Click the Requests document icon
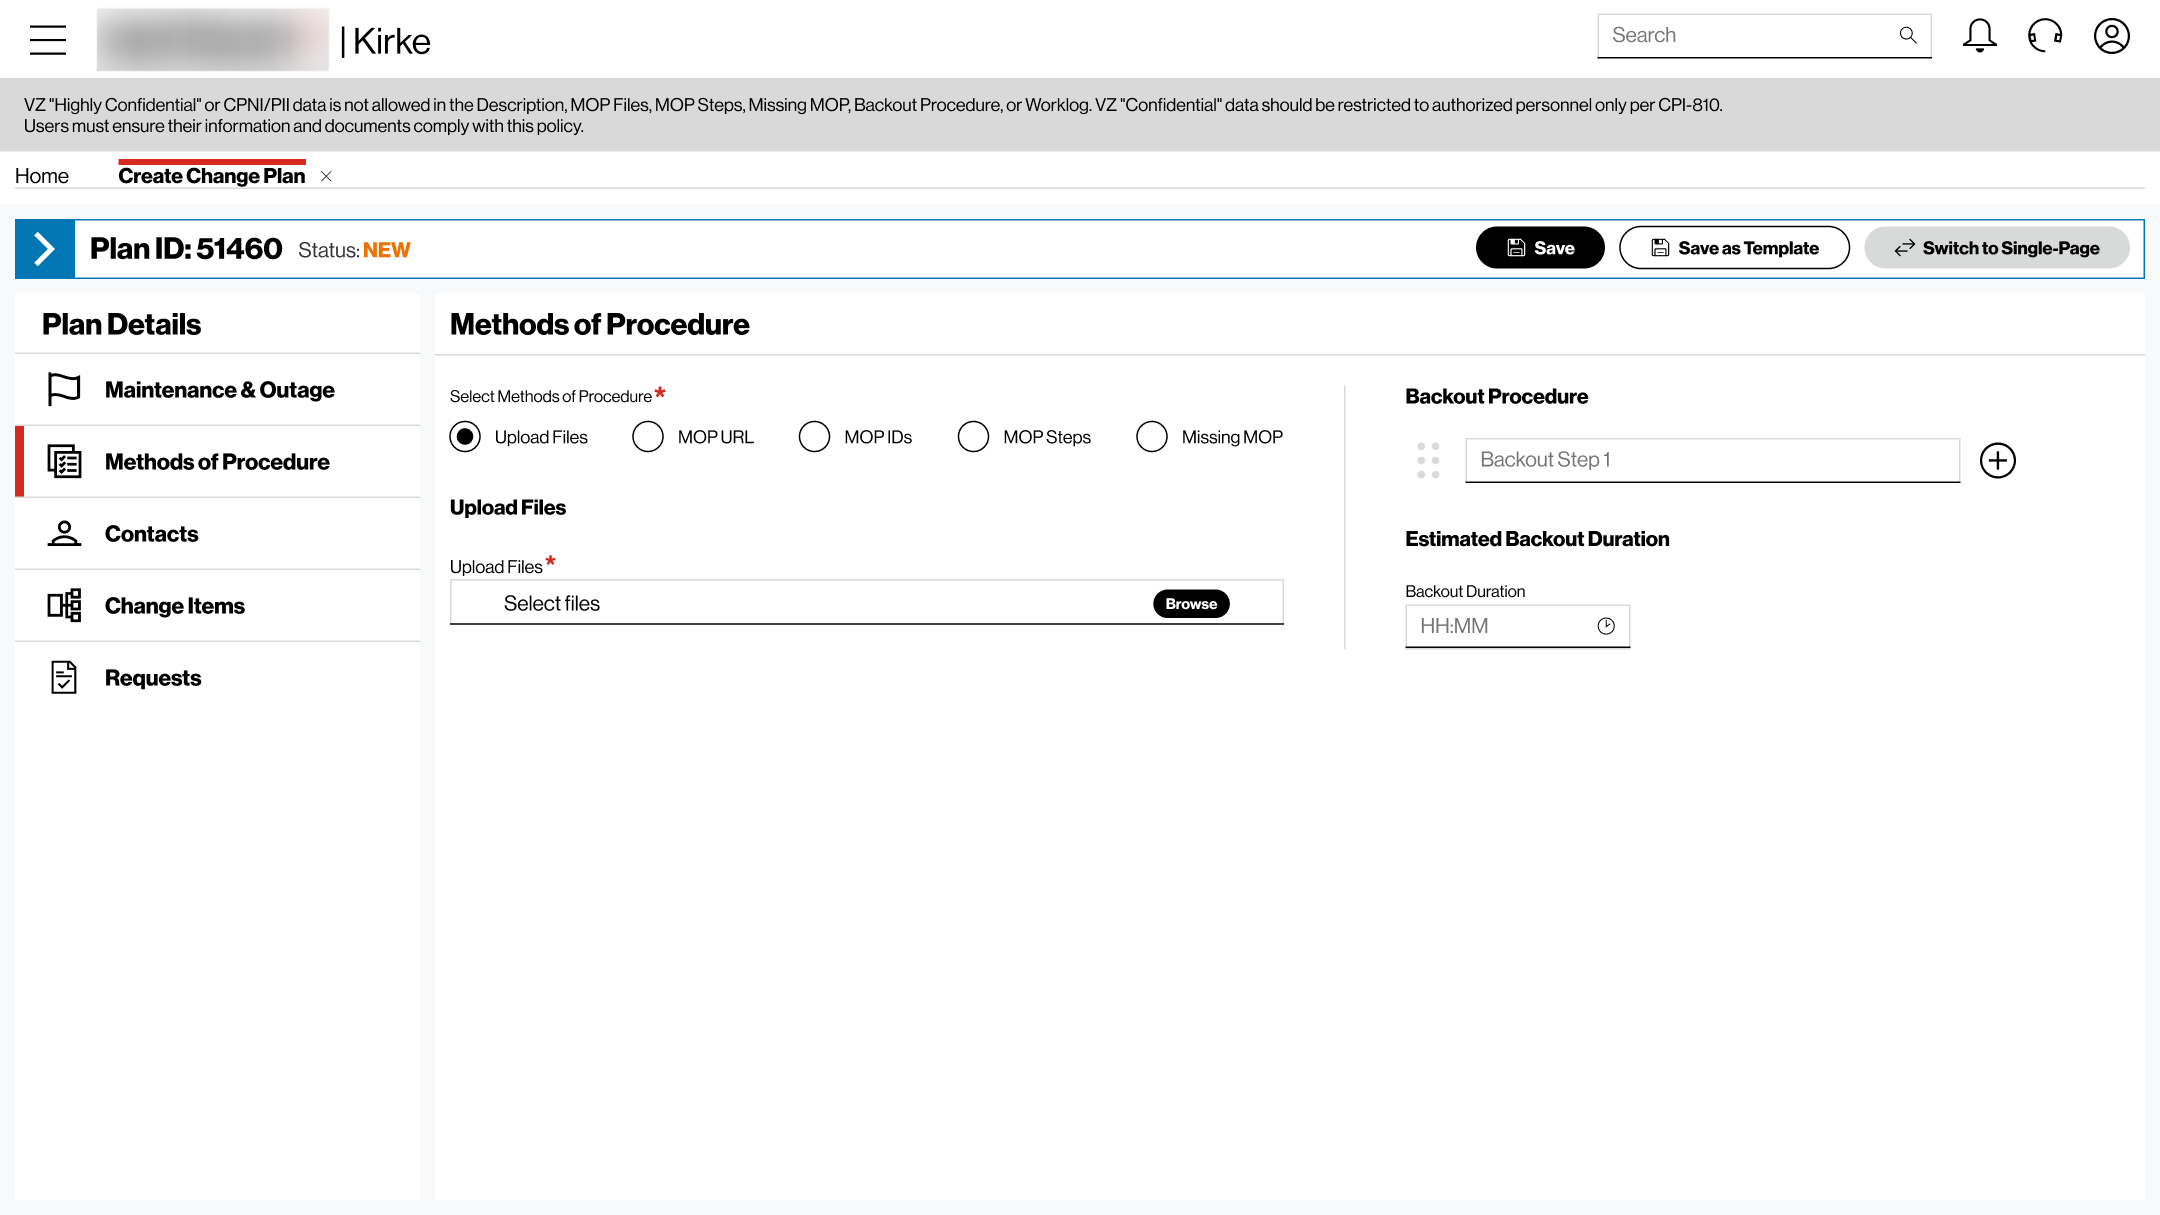 tap(64, 677)
